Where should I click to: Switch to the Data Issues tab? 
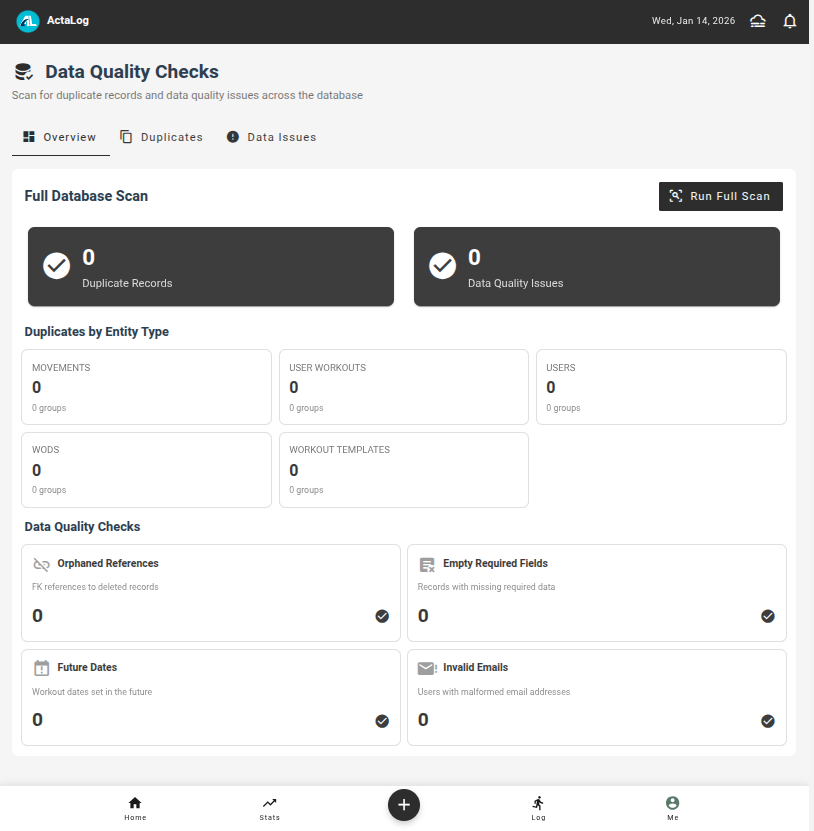pyautogui.click(x=271, y=137)
